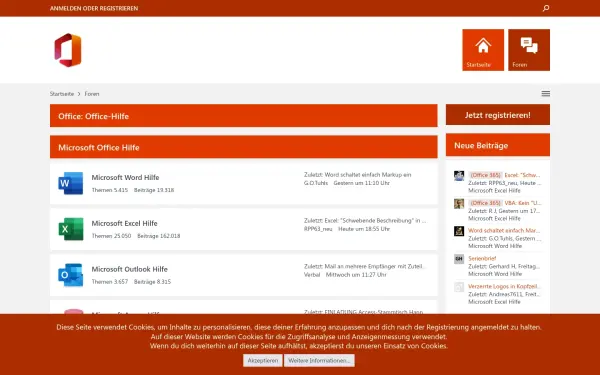The height and width of the screenshot is (375, 600).
Task: Open Microsoft Excel Hilfe forum
Action: tap(124, 223)
